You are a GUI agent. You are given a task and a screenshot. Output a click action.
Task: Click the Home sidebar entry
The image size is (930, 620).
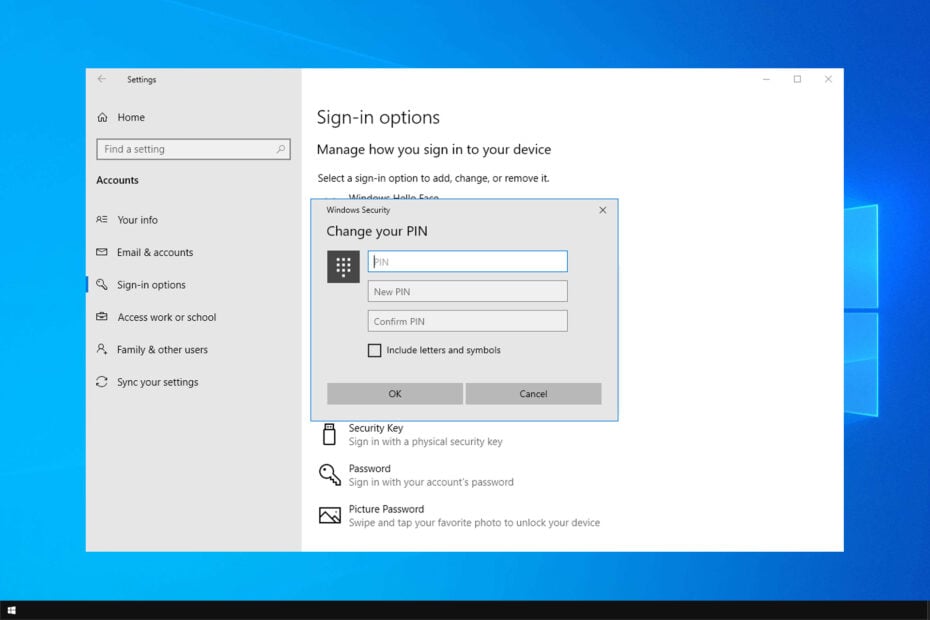pyautogui.click(x=122, y=117)
